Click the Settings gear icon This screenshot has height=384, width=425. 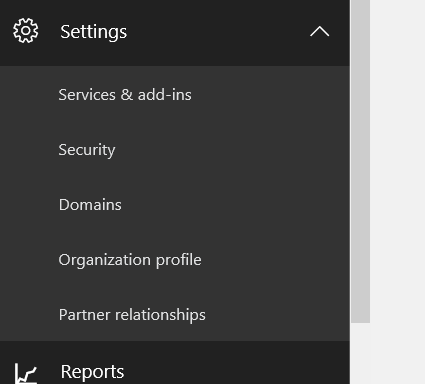[x=26, y=31]
